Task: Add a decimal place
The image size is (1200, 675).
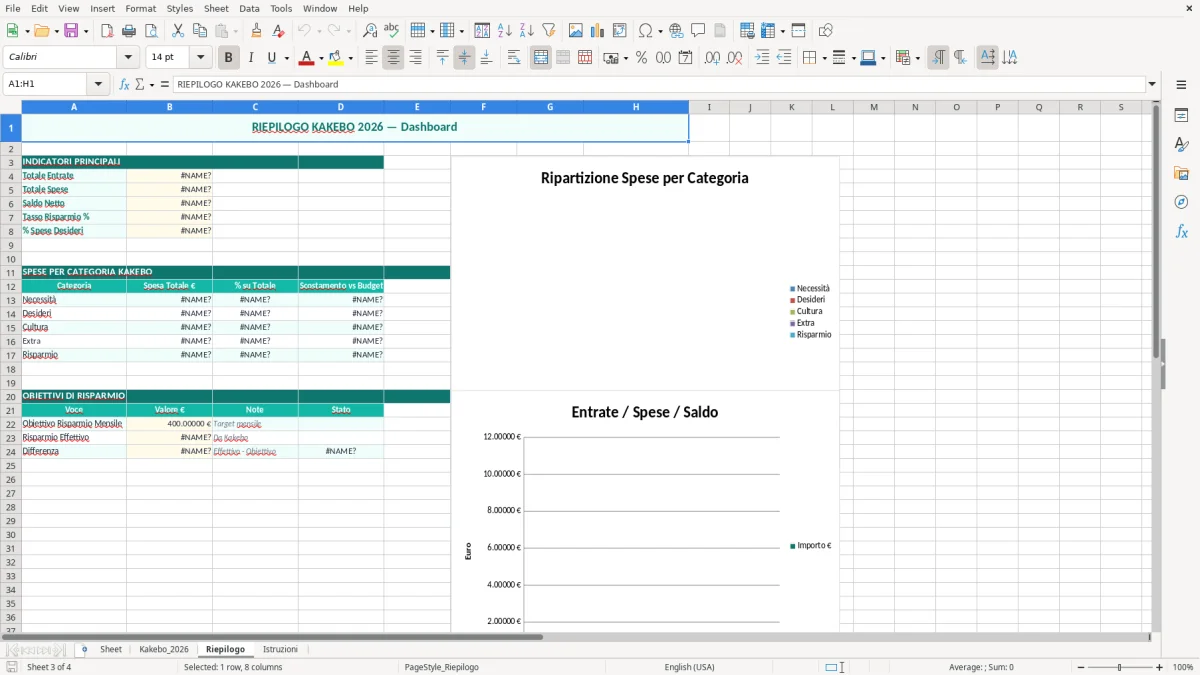Action: point(712,58)
